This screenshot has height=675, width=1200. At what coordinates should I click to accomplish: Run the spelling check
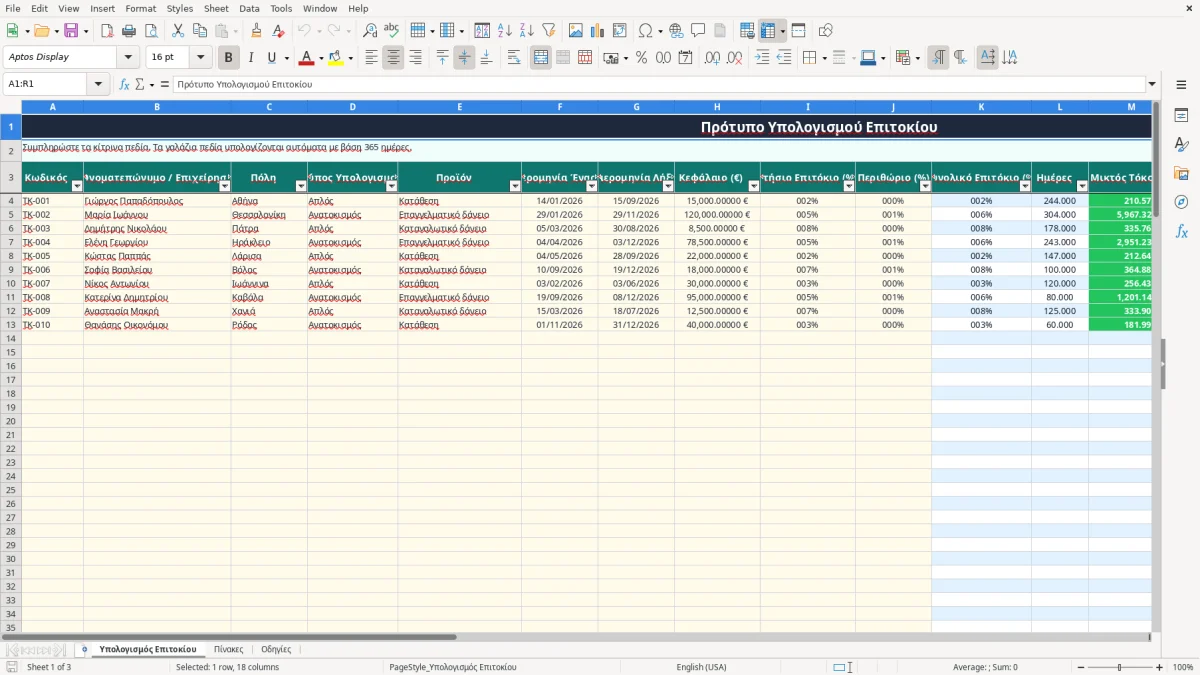click(x=391, y=31)
